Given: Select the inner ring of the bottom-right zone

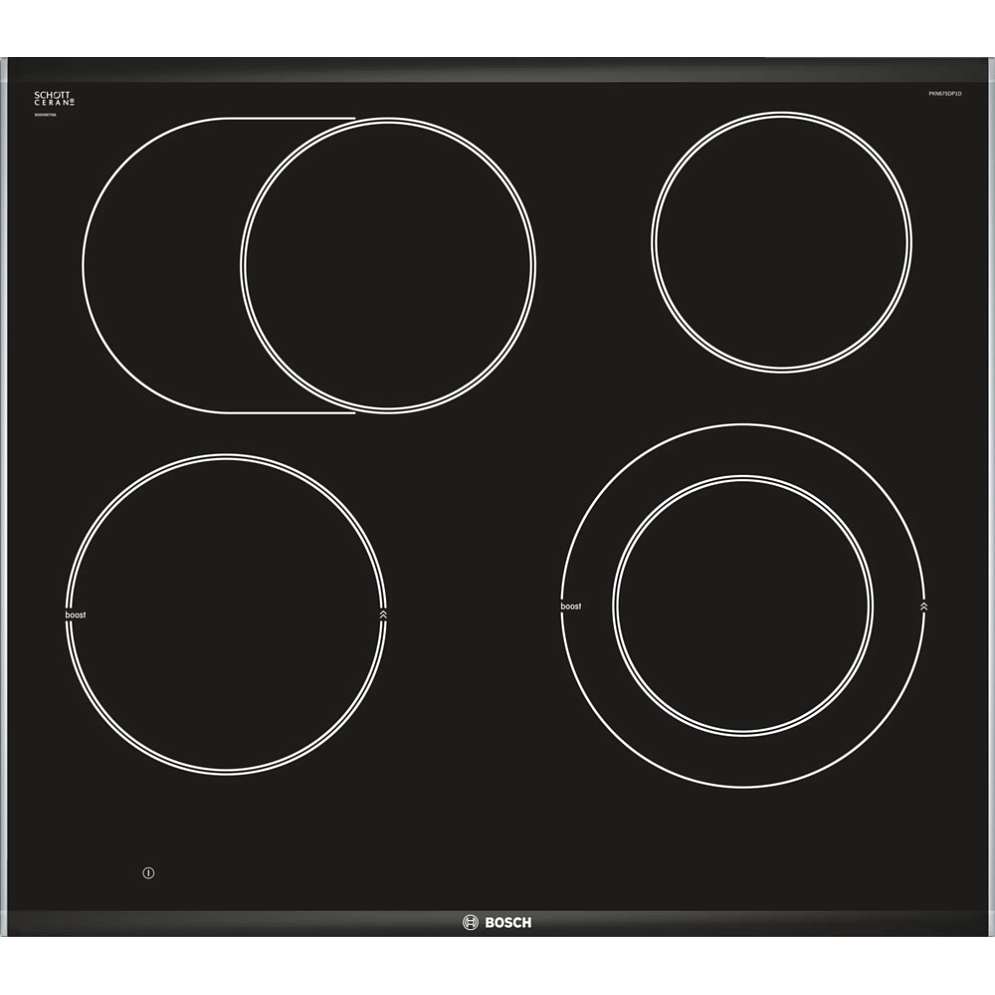Looking at the screenshot, I should pos(742,605).
